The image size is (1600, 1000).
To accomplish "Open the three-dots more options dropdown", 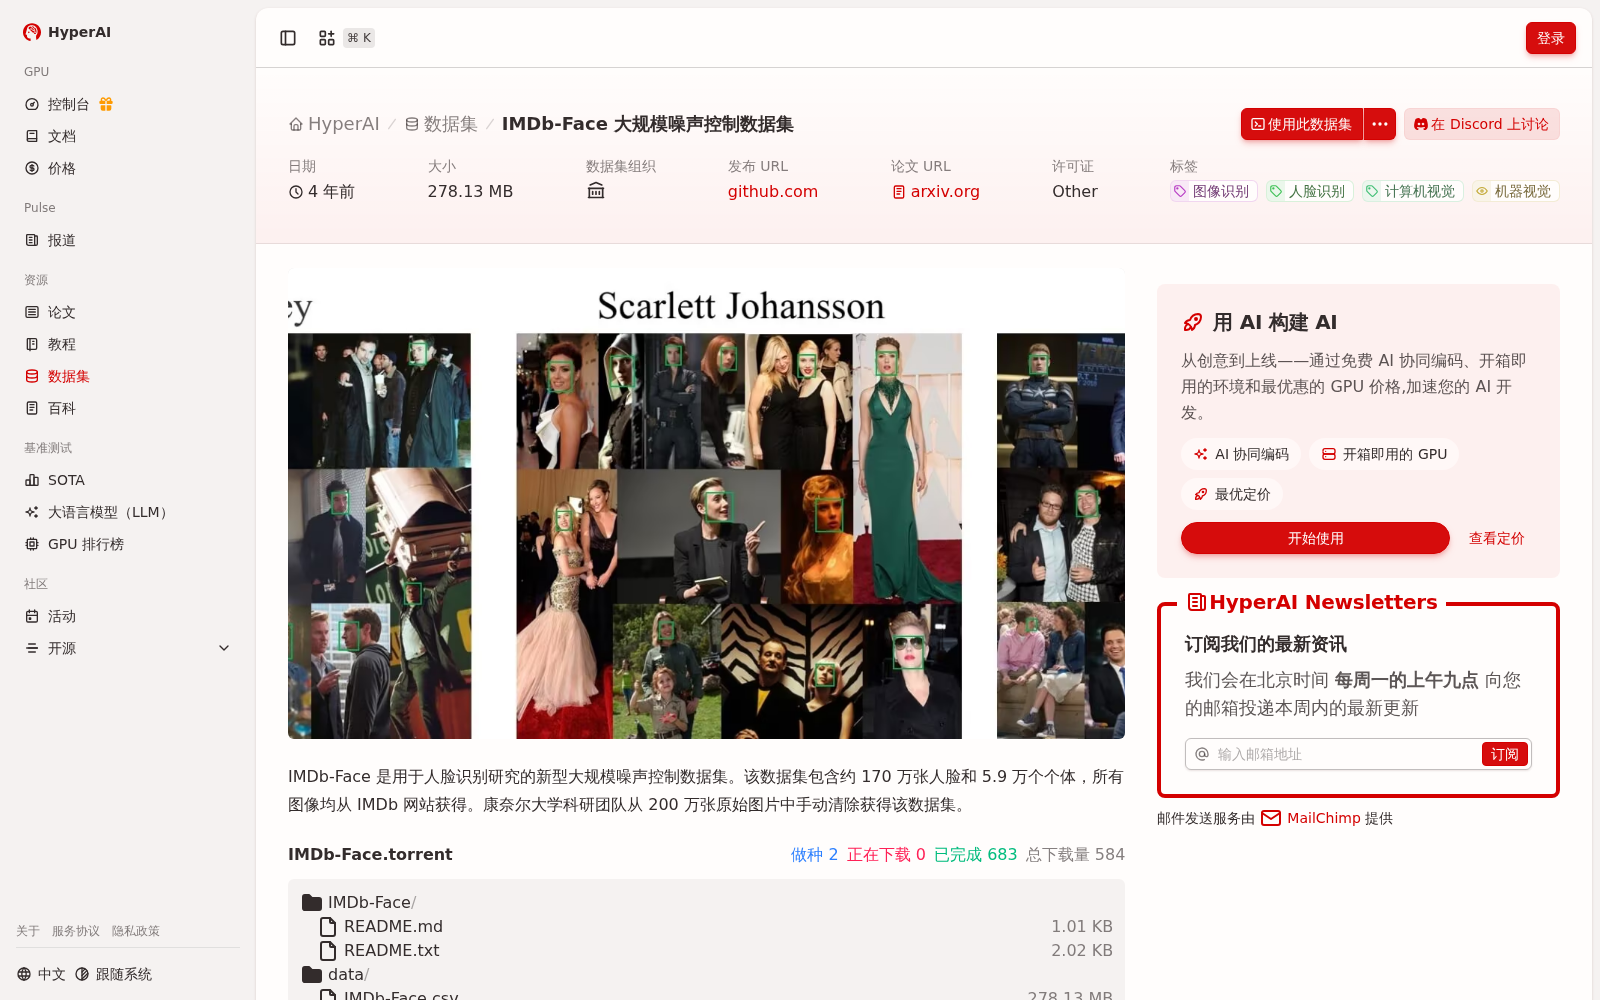I will 1380,124.
